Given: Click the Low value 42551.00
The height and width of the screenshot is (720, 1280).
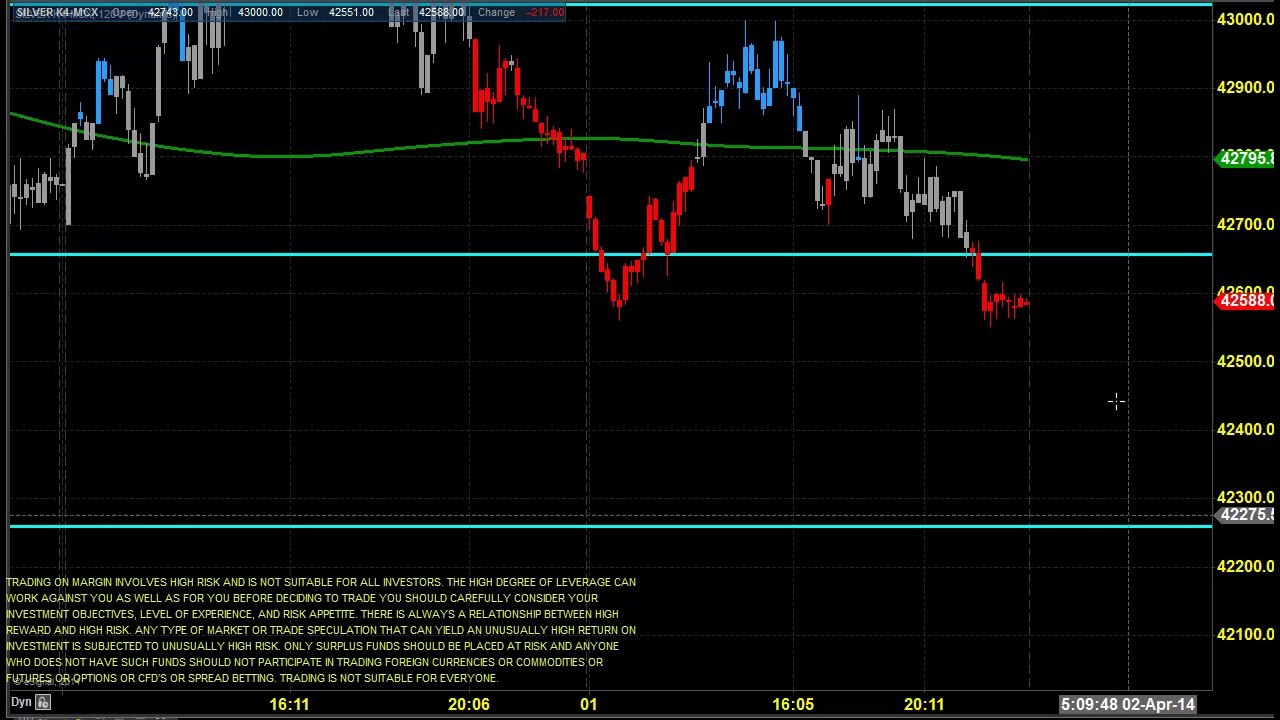Looking at the screenshot, I should tap(350, 12).
